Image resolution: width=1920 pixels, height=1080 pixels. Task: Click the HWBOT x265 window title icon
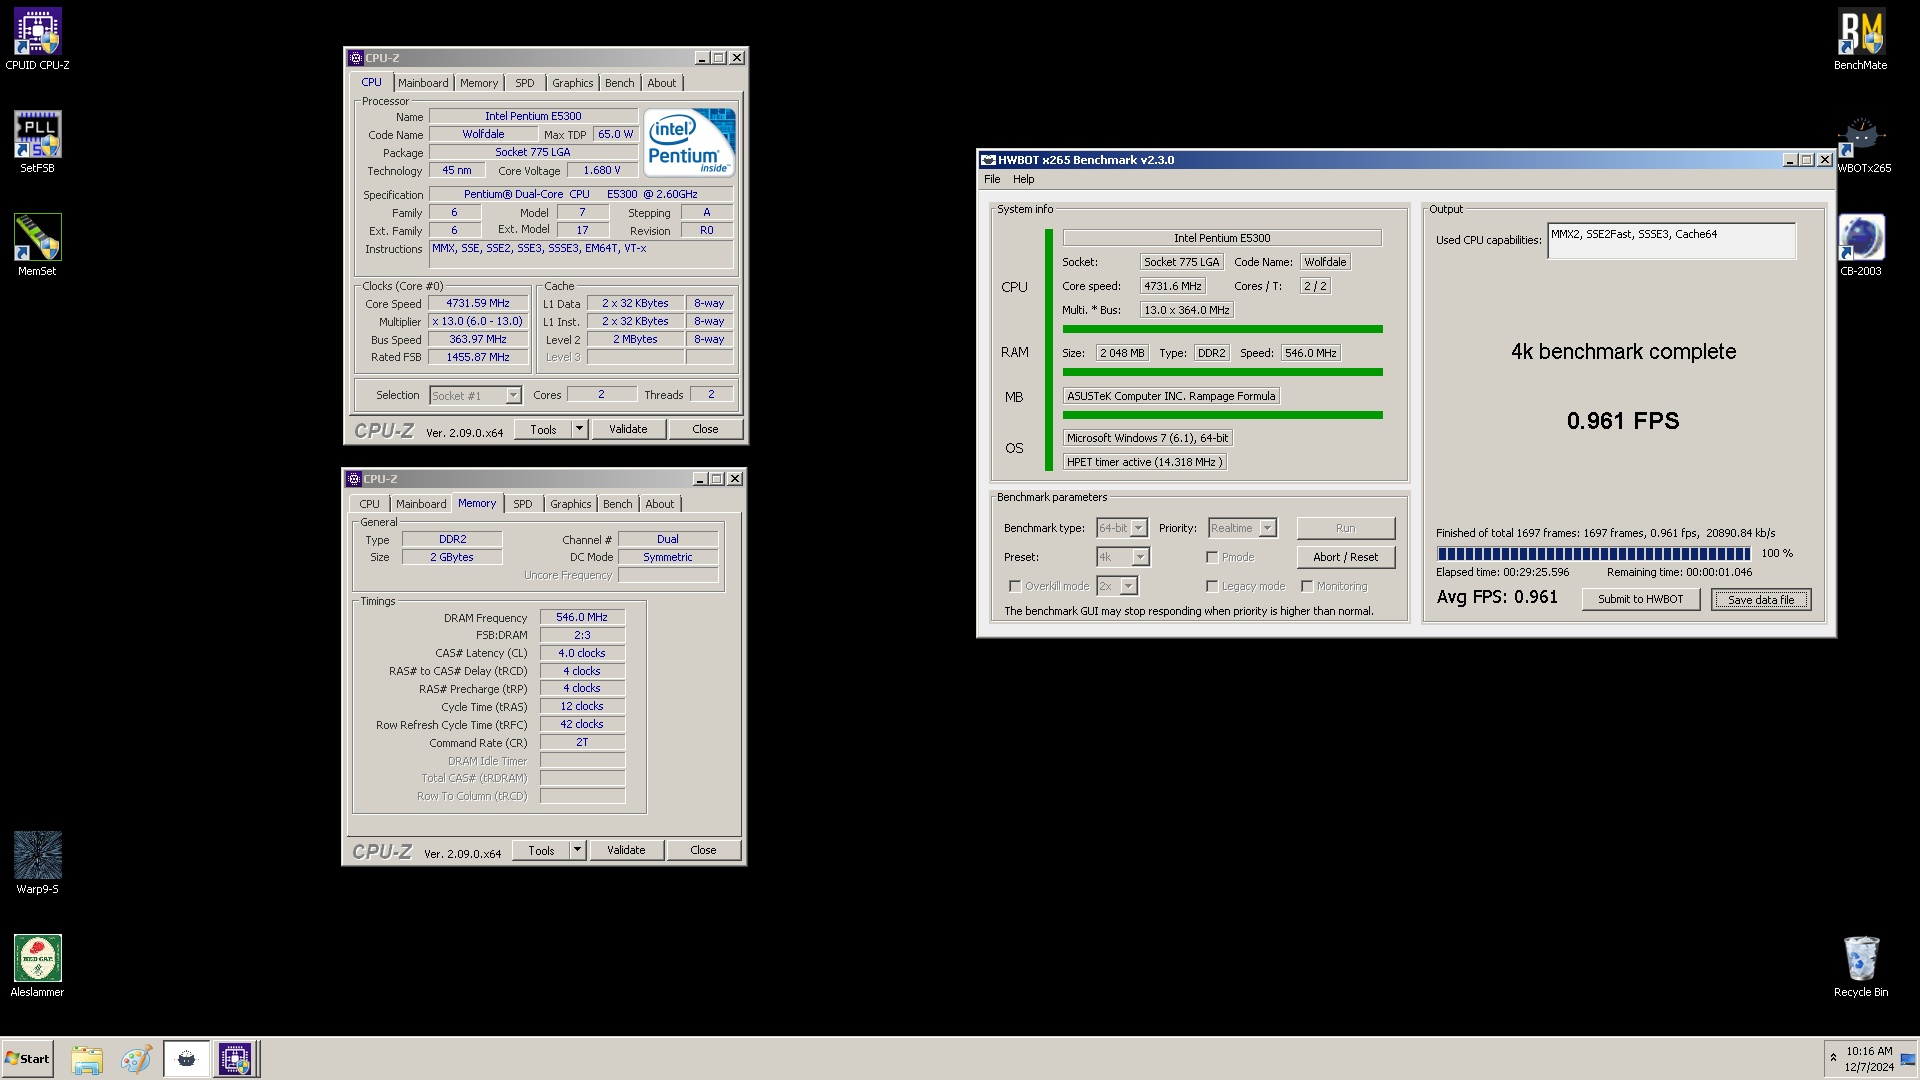click(988, 160)
